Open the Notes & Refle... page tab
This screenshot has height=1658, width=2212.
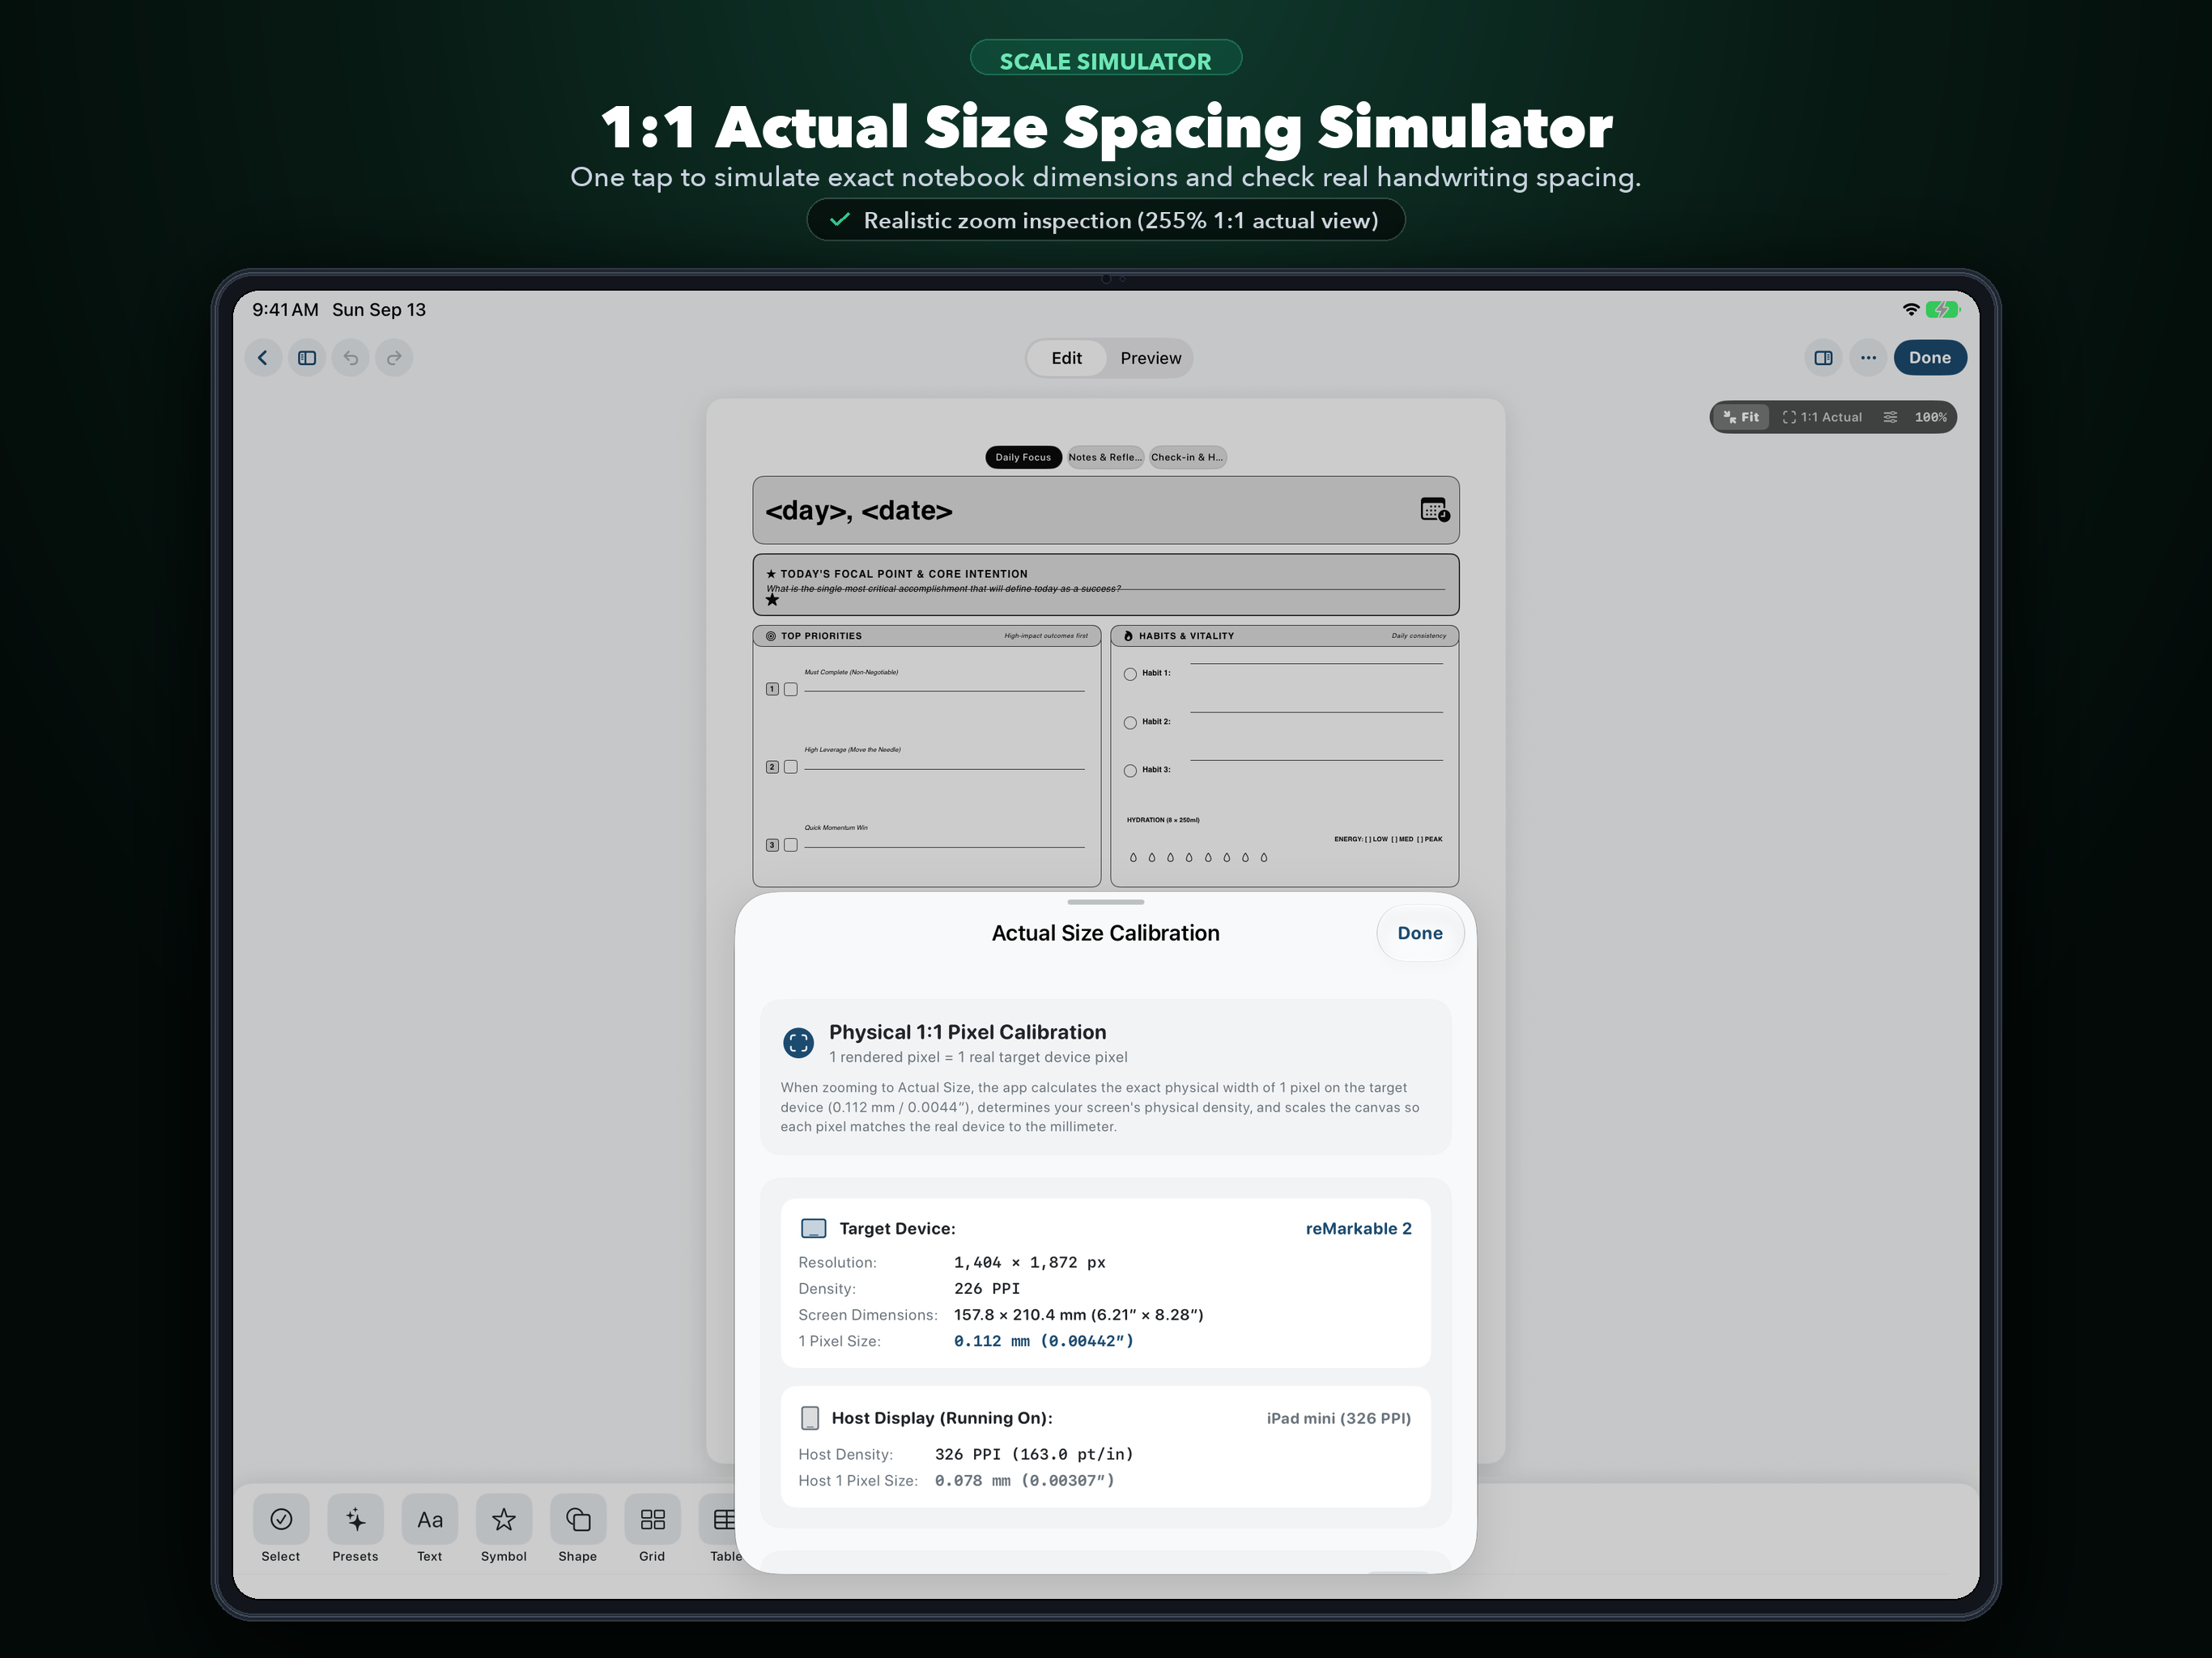pos(1105,457)
